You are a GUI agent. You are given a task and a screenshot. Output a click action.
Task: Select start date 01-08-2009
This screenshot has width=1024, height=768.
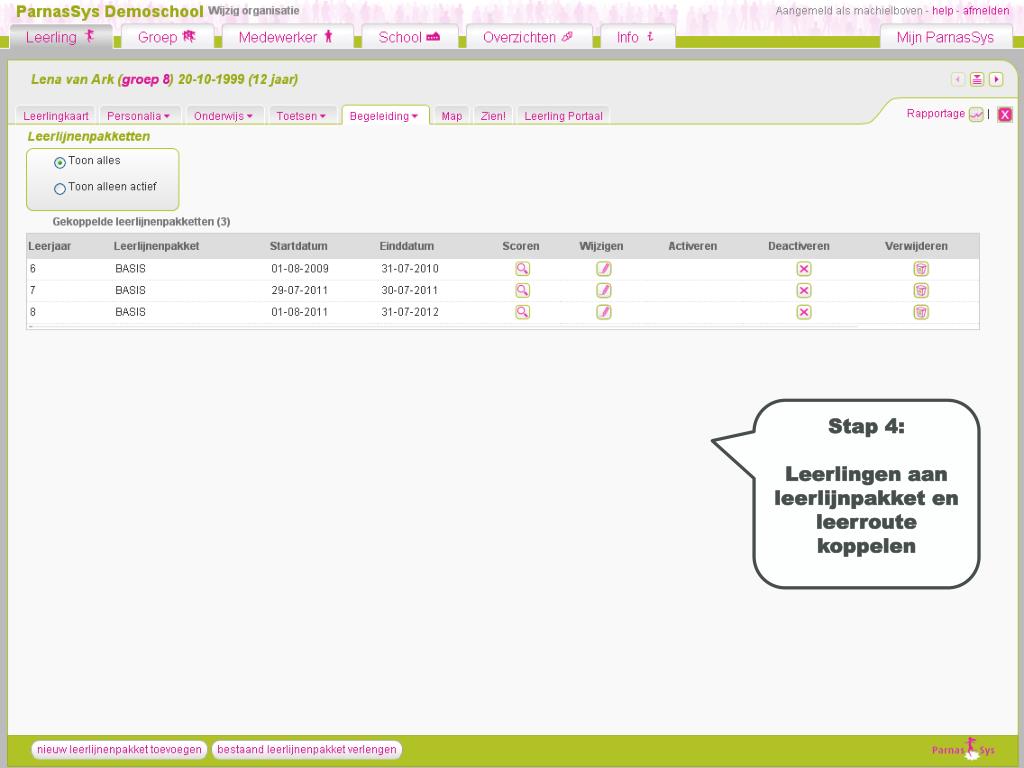click(300, 268)
